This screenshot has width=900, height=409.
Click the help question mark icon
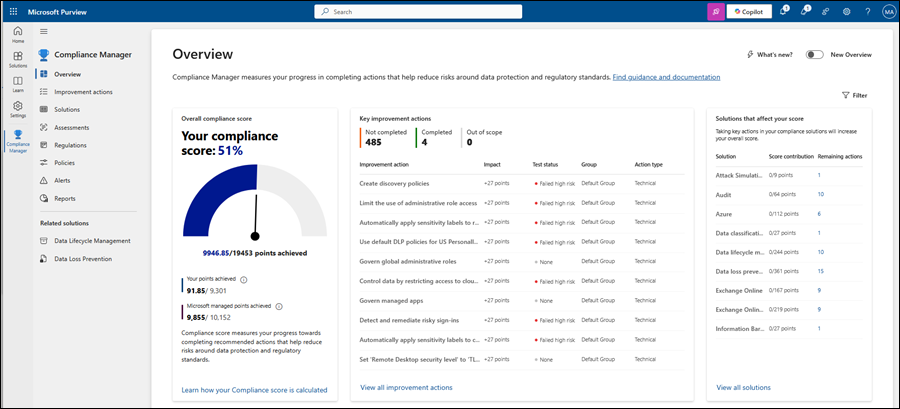[866, 12]
